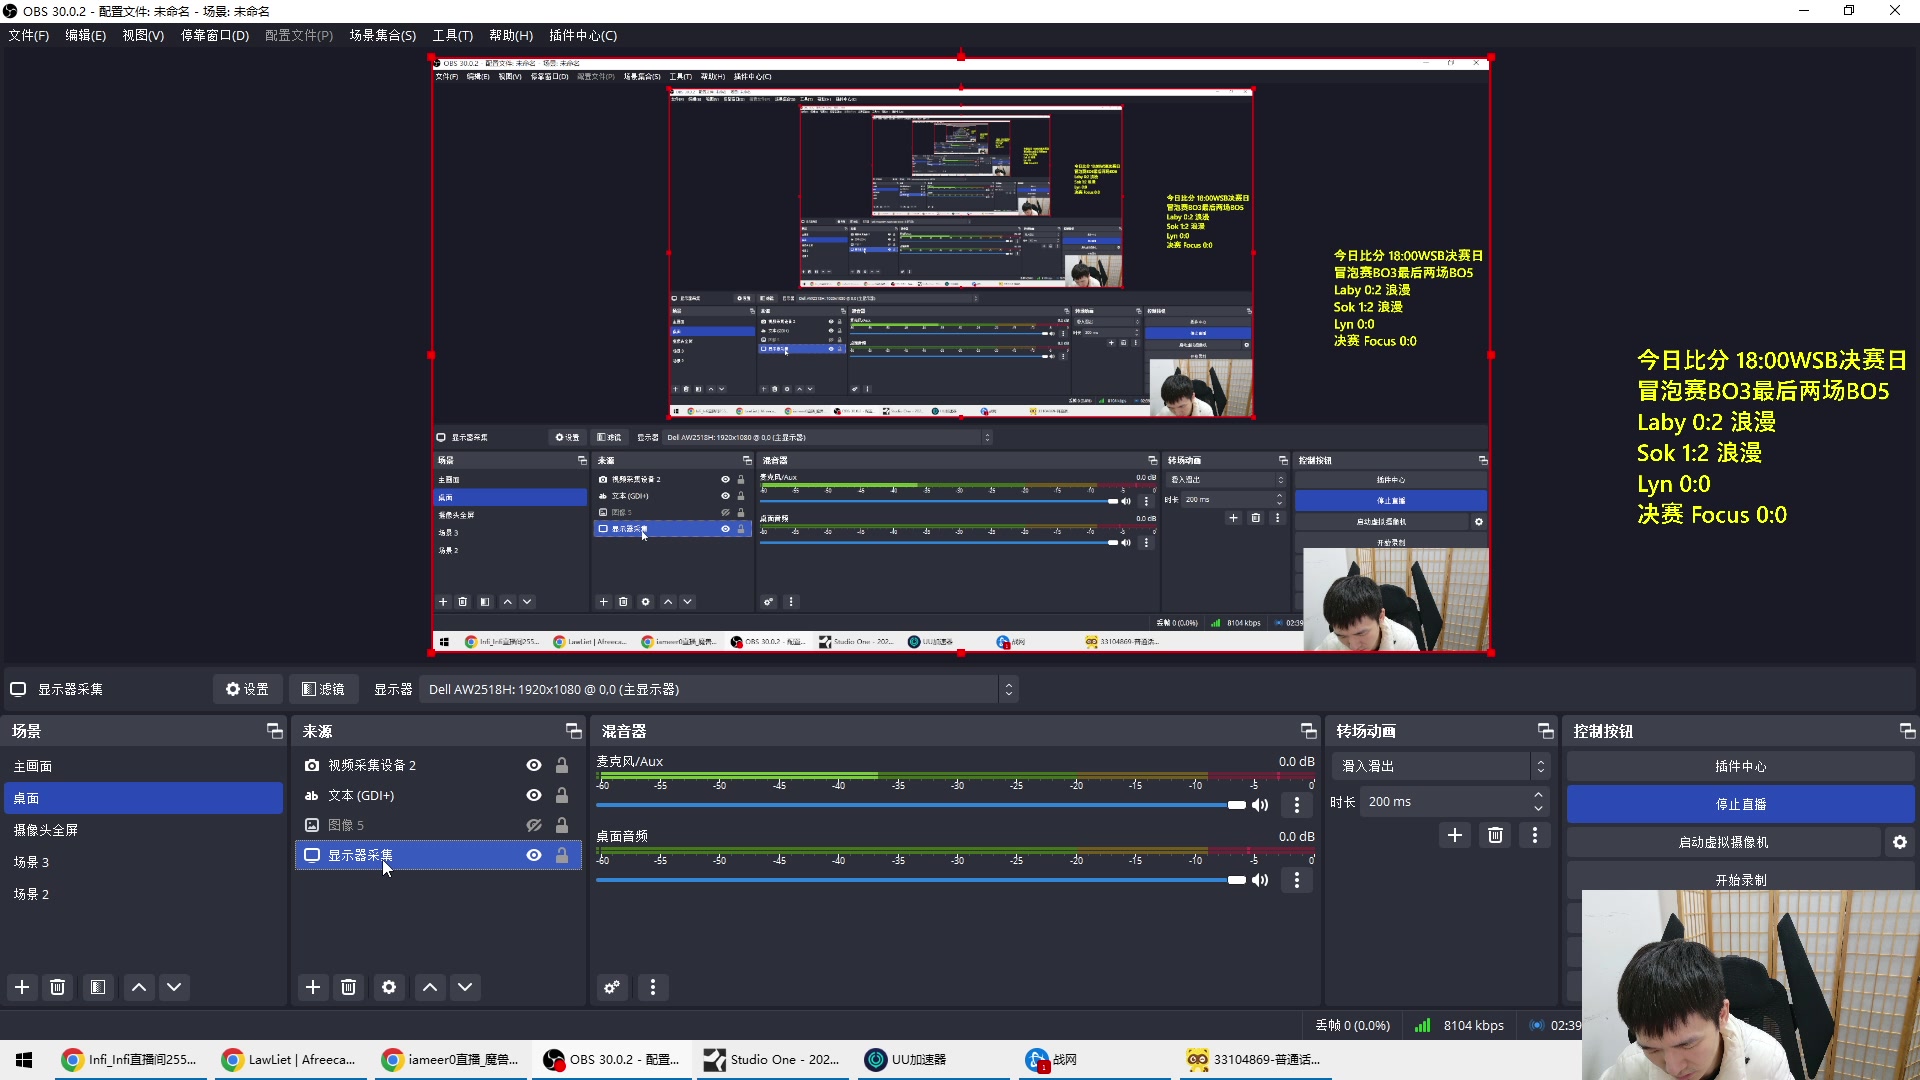Screen dimensions: 1920x1080
Task: Mute the 麦克风/Aux speaker icon
Action: (x=1260, y=805)
